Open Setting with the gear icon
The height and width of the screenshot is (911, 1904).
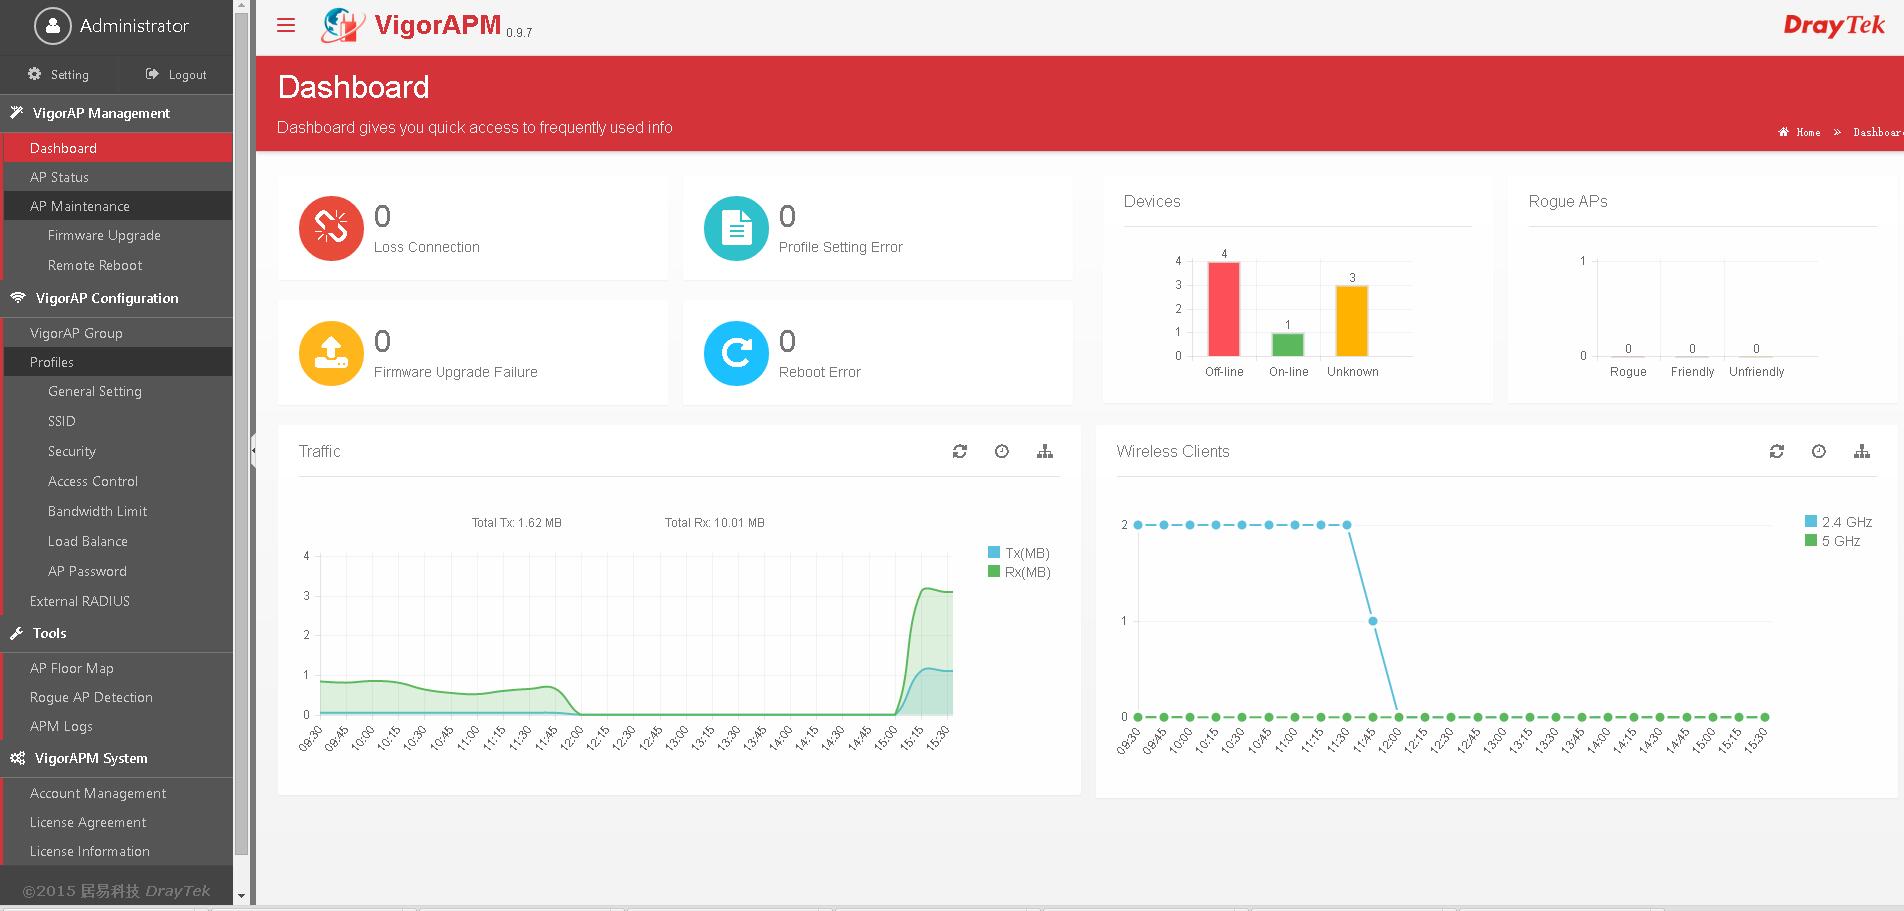point(58,75)
